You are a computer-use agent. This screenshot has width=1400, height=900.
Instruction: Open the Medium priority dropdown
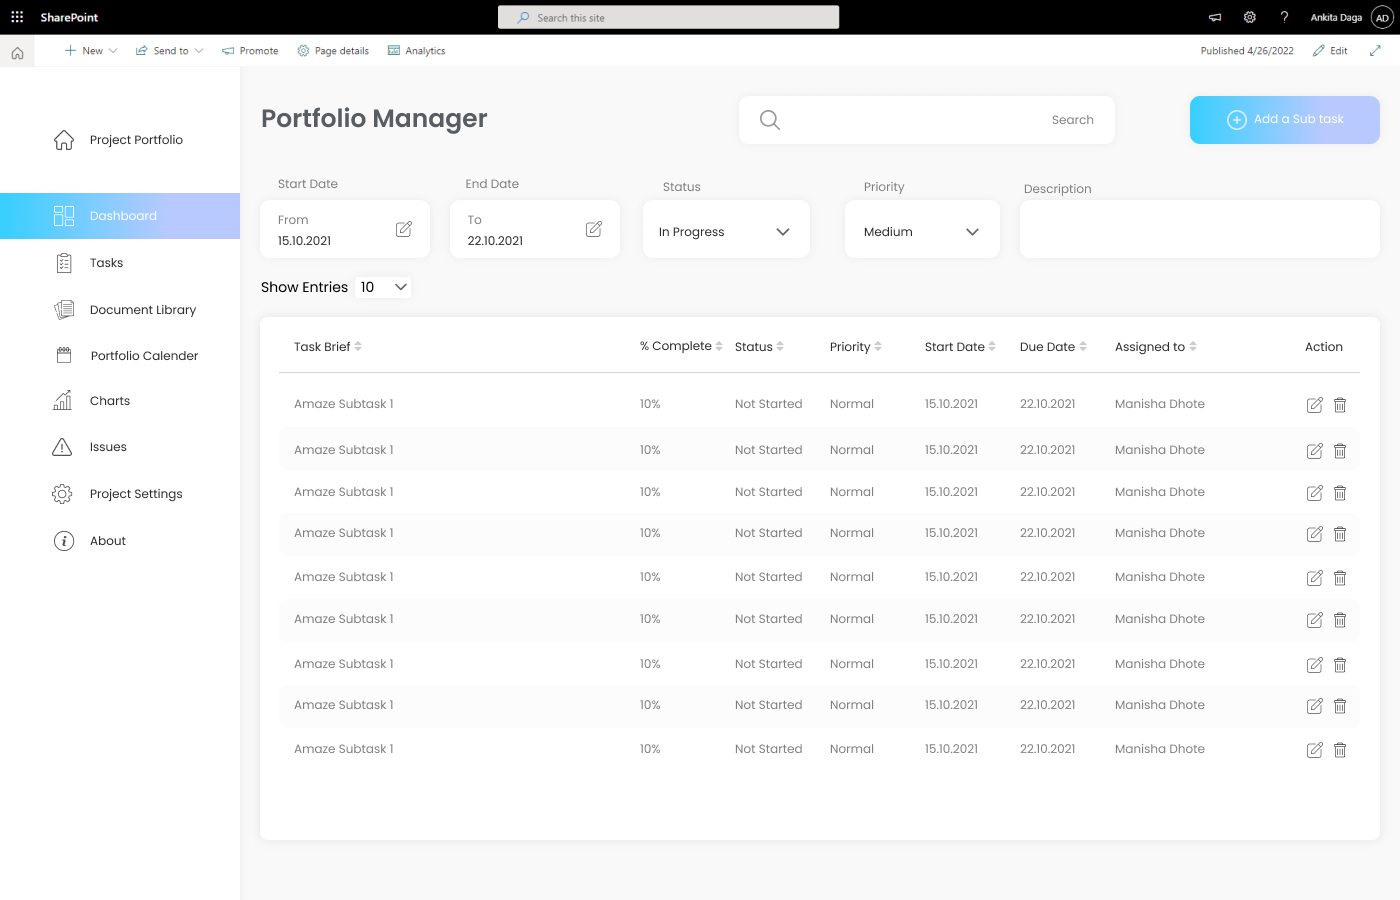tap(921, 231)
